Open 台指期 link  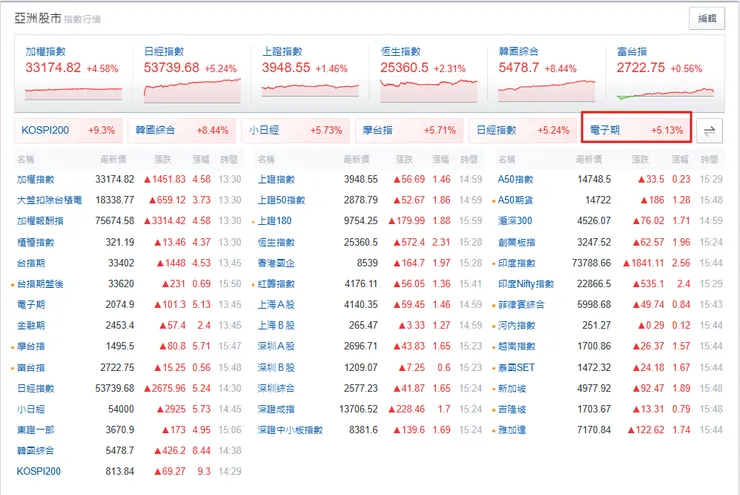click(31, 263)
